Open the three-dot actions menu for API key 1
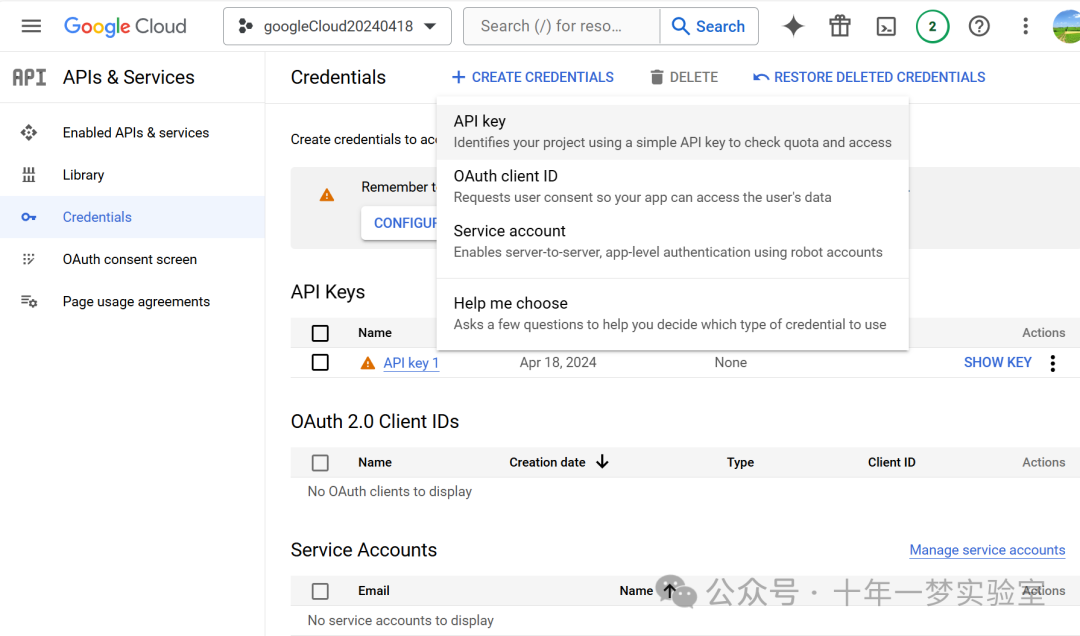The image size is (1080, 636). [x=1052, y=363]
